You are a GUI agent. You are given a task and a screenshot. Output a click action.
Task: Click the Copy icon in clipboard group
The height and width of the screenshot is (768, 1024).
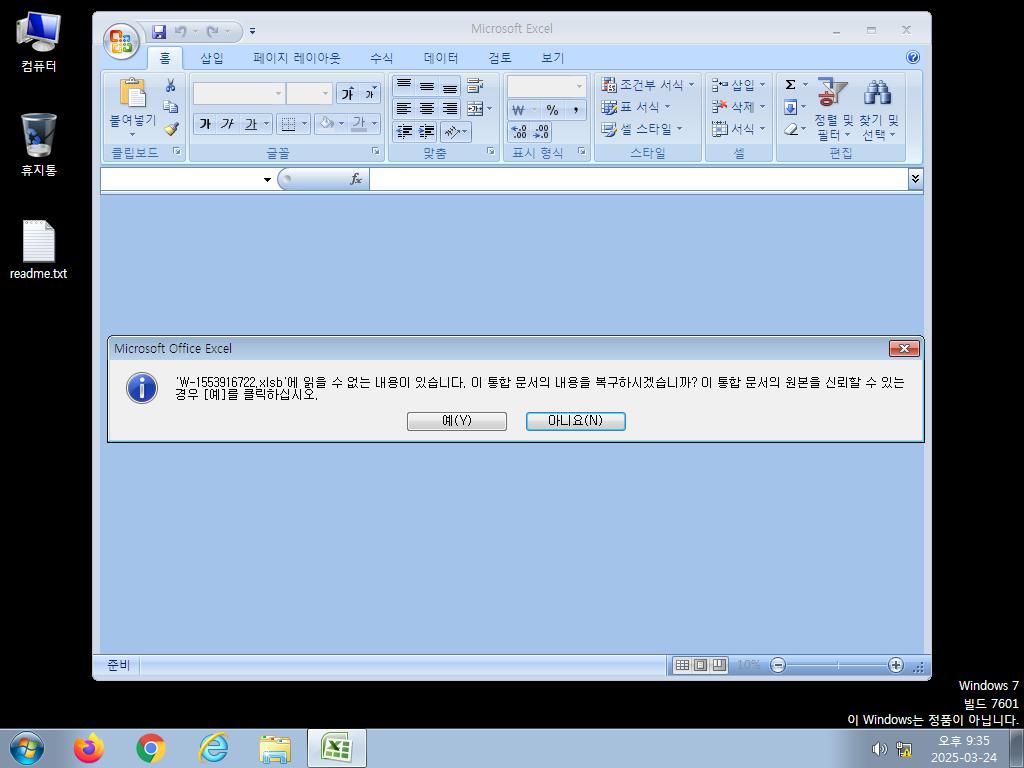pyautogui.click(x=170, y=106)
